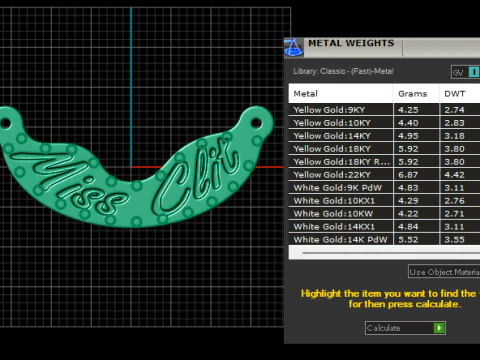Select the White Gold:10KW row
This screenshot has width=480, height=360.
pos(384,214)
